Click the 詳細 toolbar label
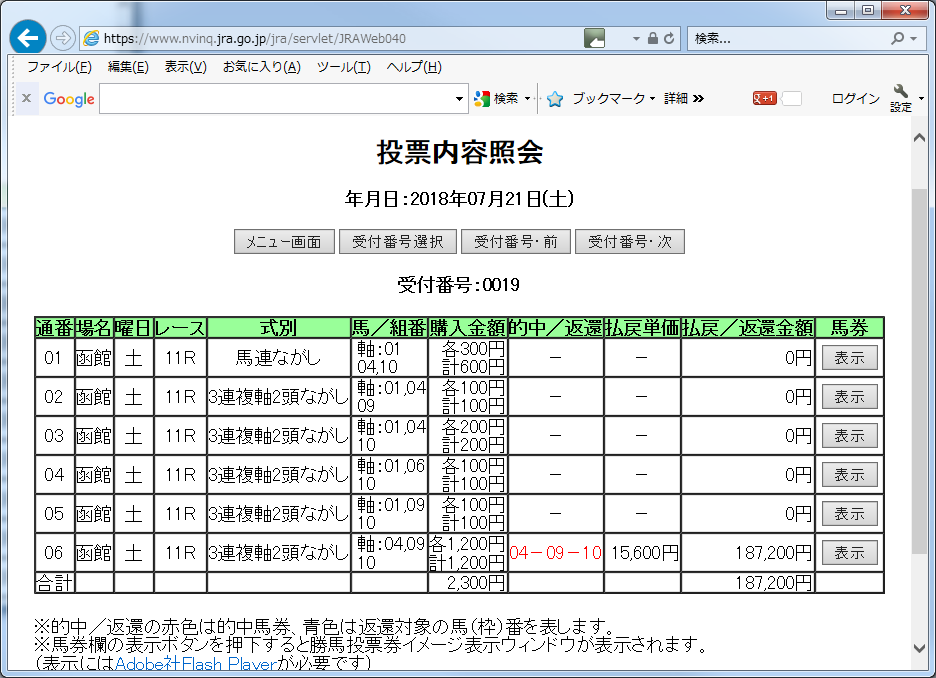 (x=676, y=98)
